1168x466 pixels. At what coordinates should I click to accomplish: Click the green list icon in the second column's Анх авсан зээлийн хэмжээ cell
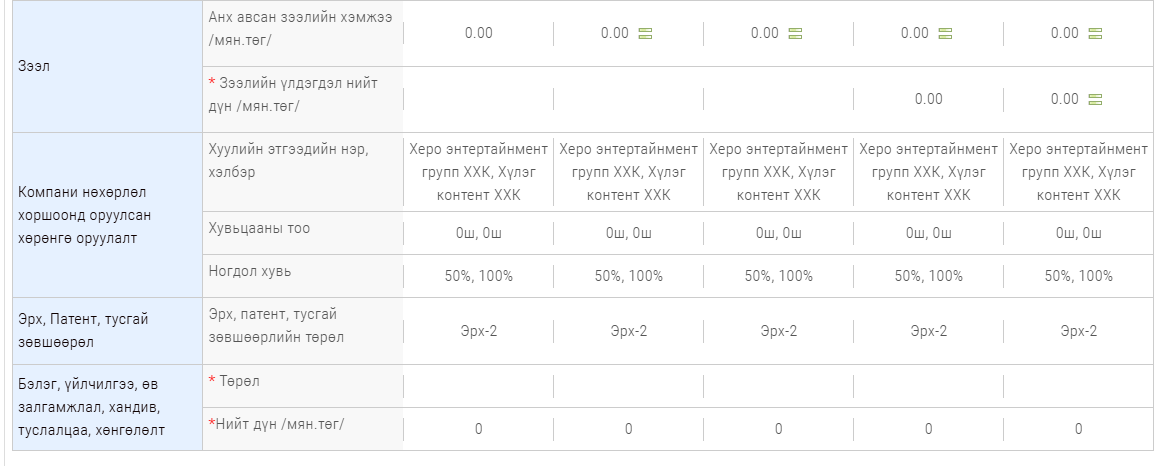(645, 33)
